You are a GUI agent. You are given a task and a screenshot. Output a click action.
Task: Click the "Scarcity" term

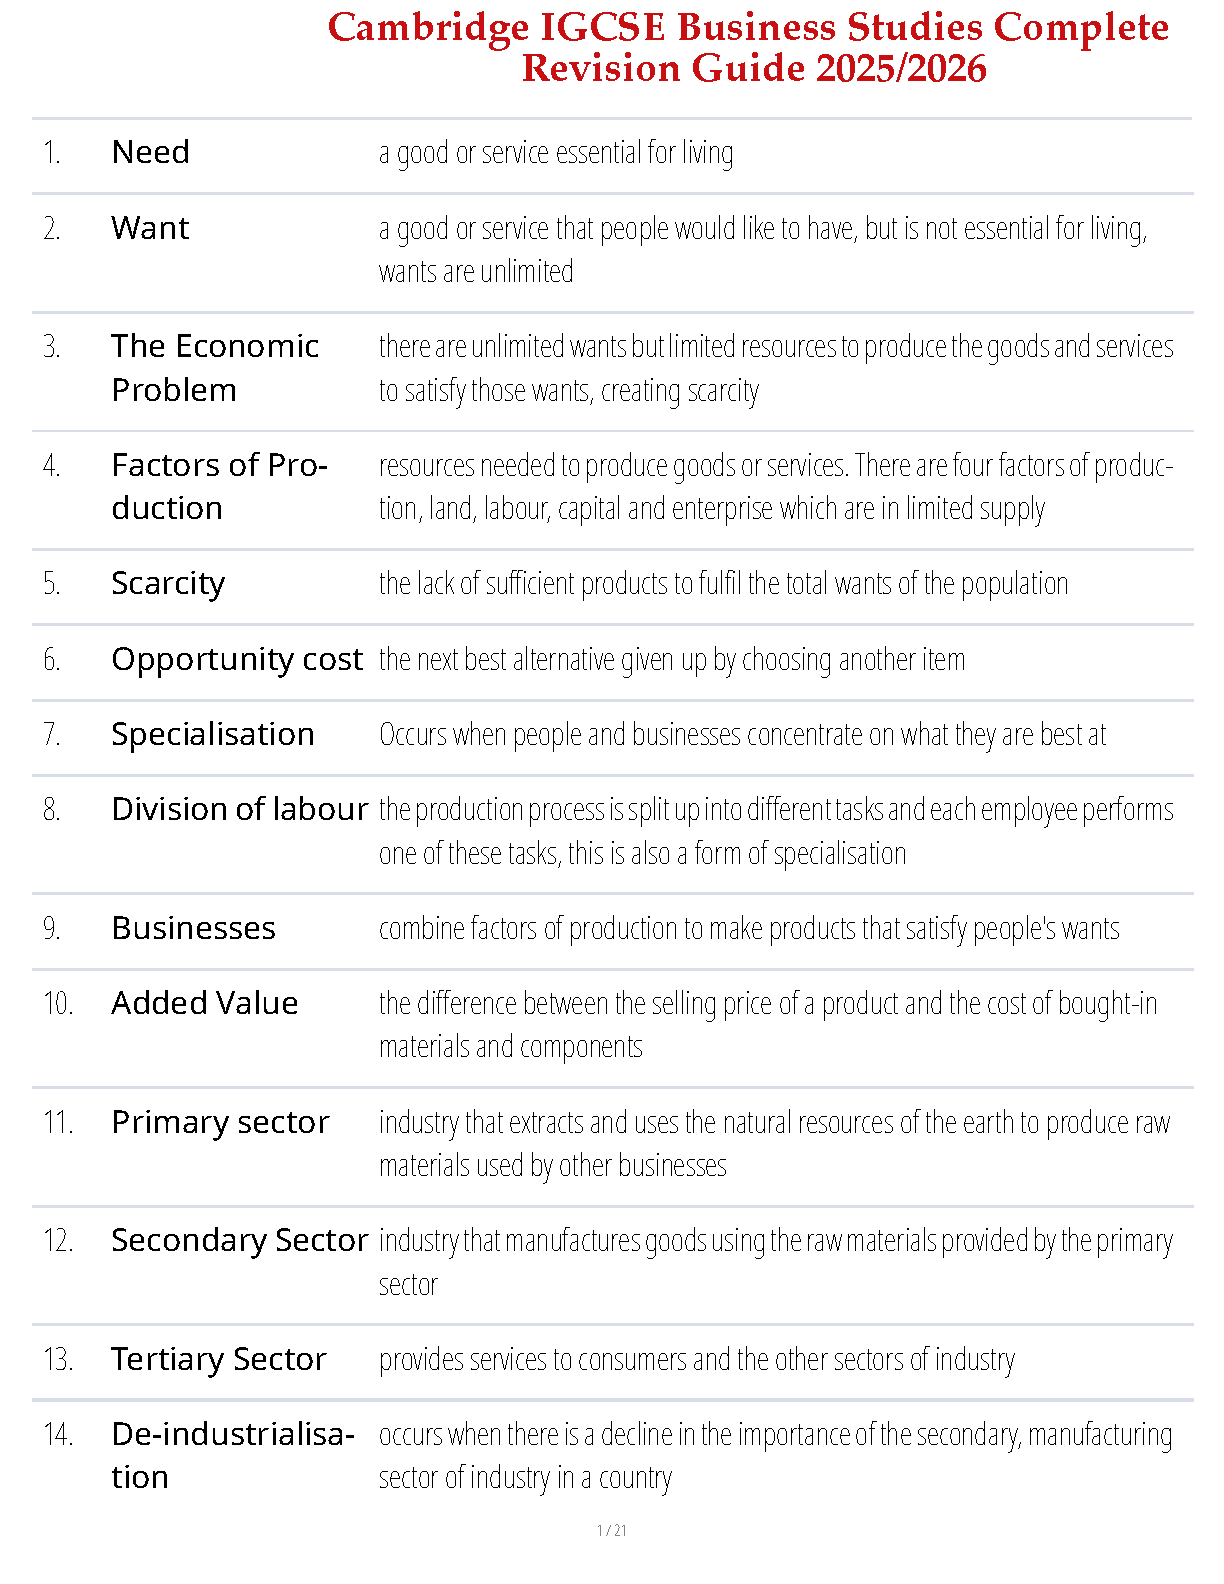point(168,583)
